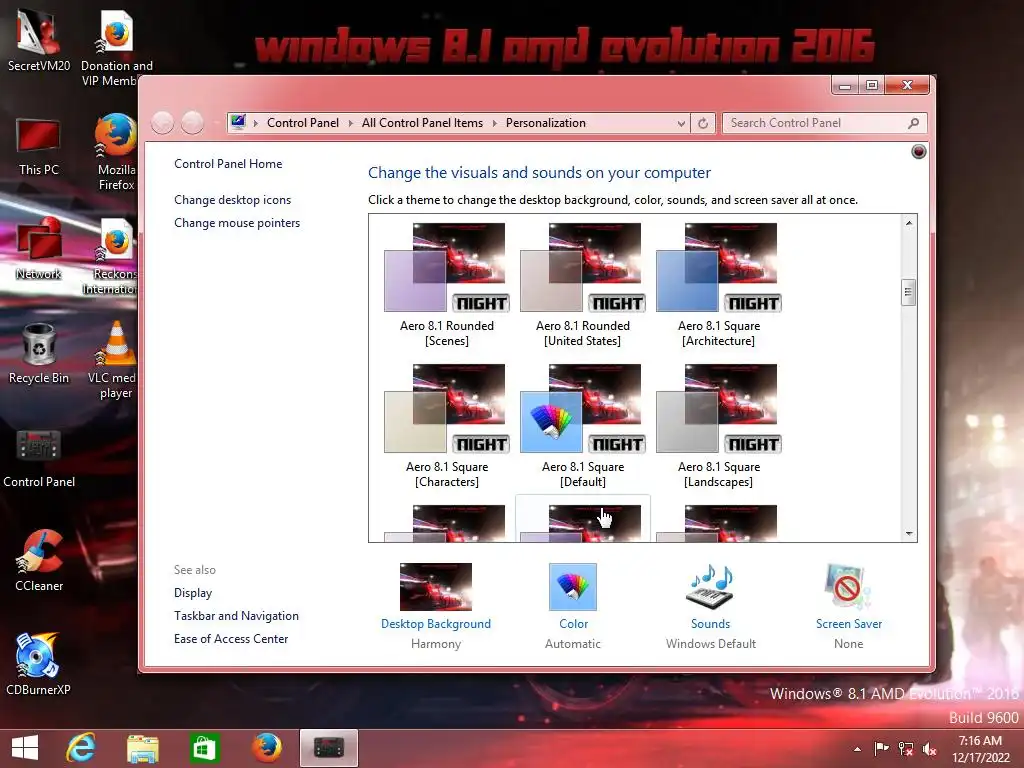Refresh the Personalization page
Image resolution: width=1024 pixels, height=768 pixels.
click(703, 123)
